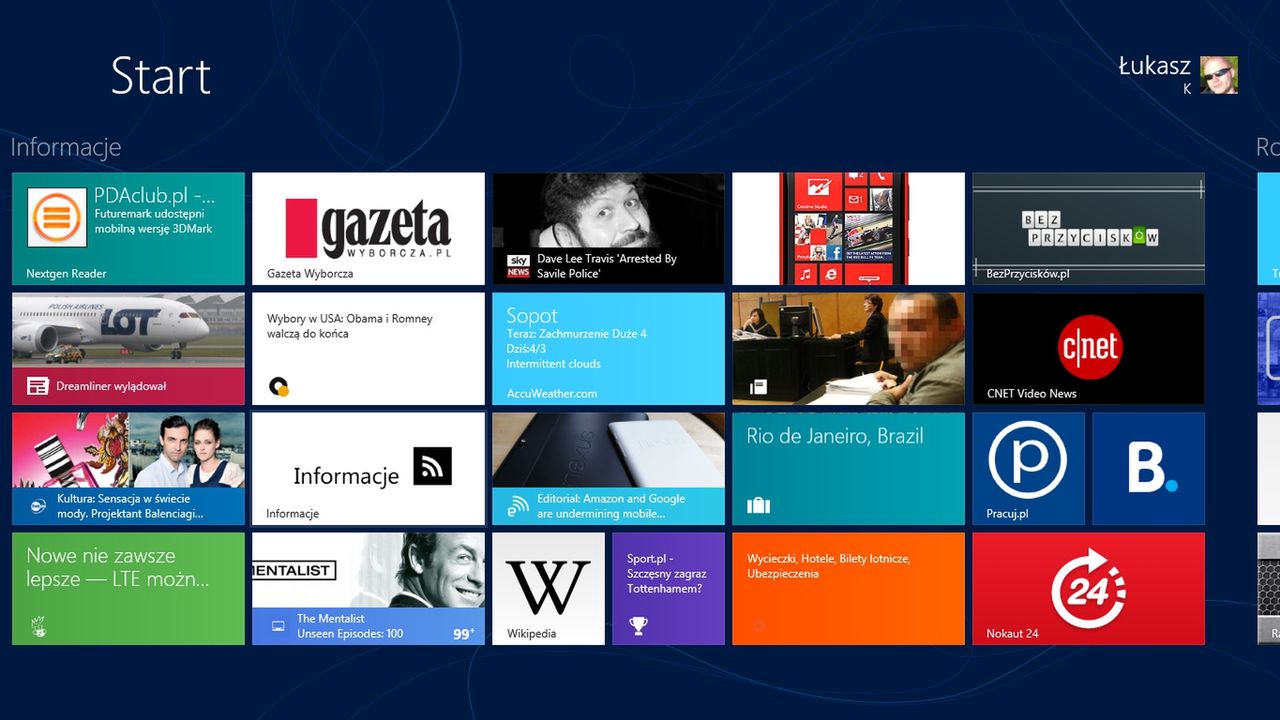Open the BezPrzycisków.pl tile

point(1088,229)
